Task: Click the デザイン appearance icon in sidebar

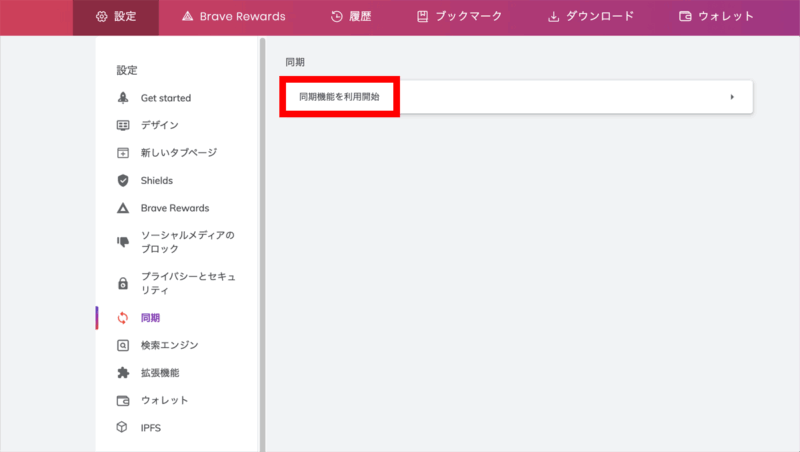Action: pyautogui.click(x=123, y=125)
